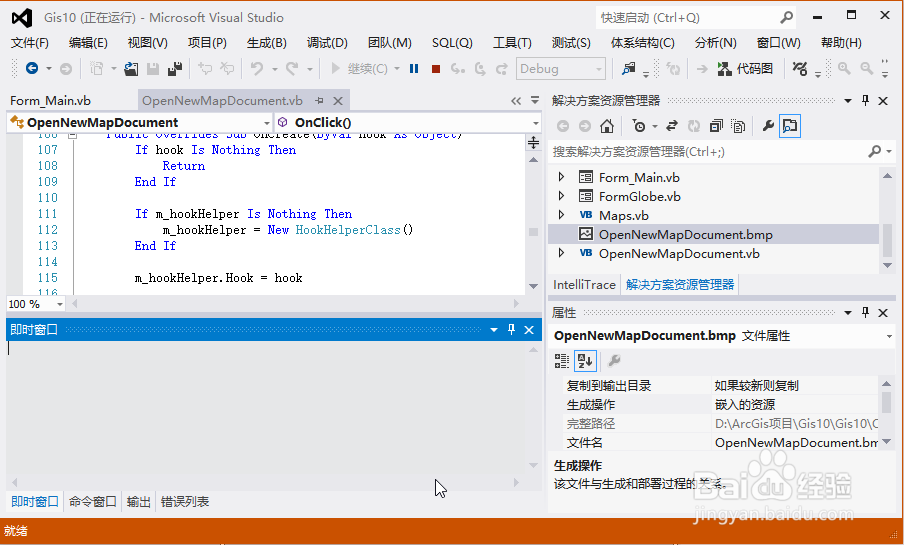
Task: Switch to the 命令窗口 tab
Action: pyautogui.click(x=92, y=502)
